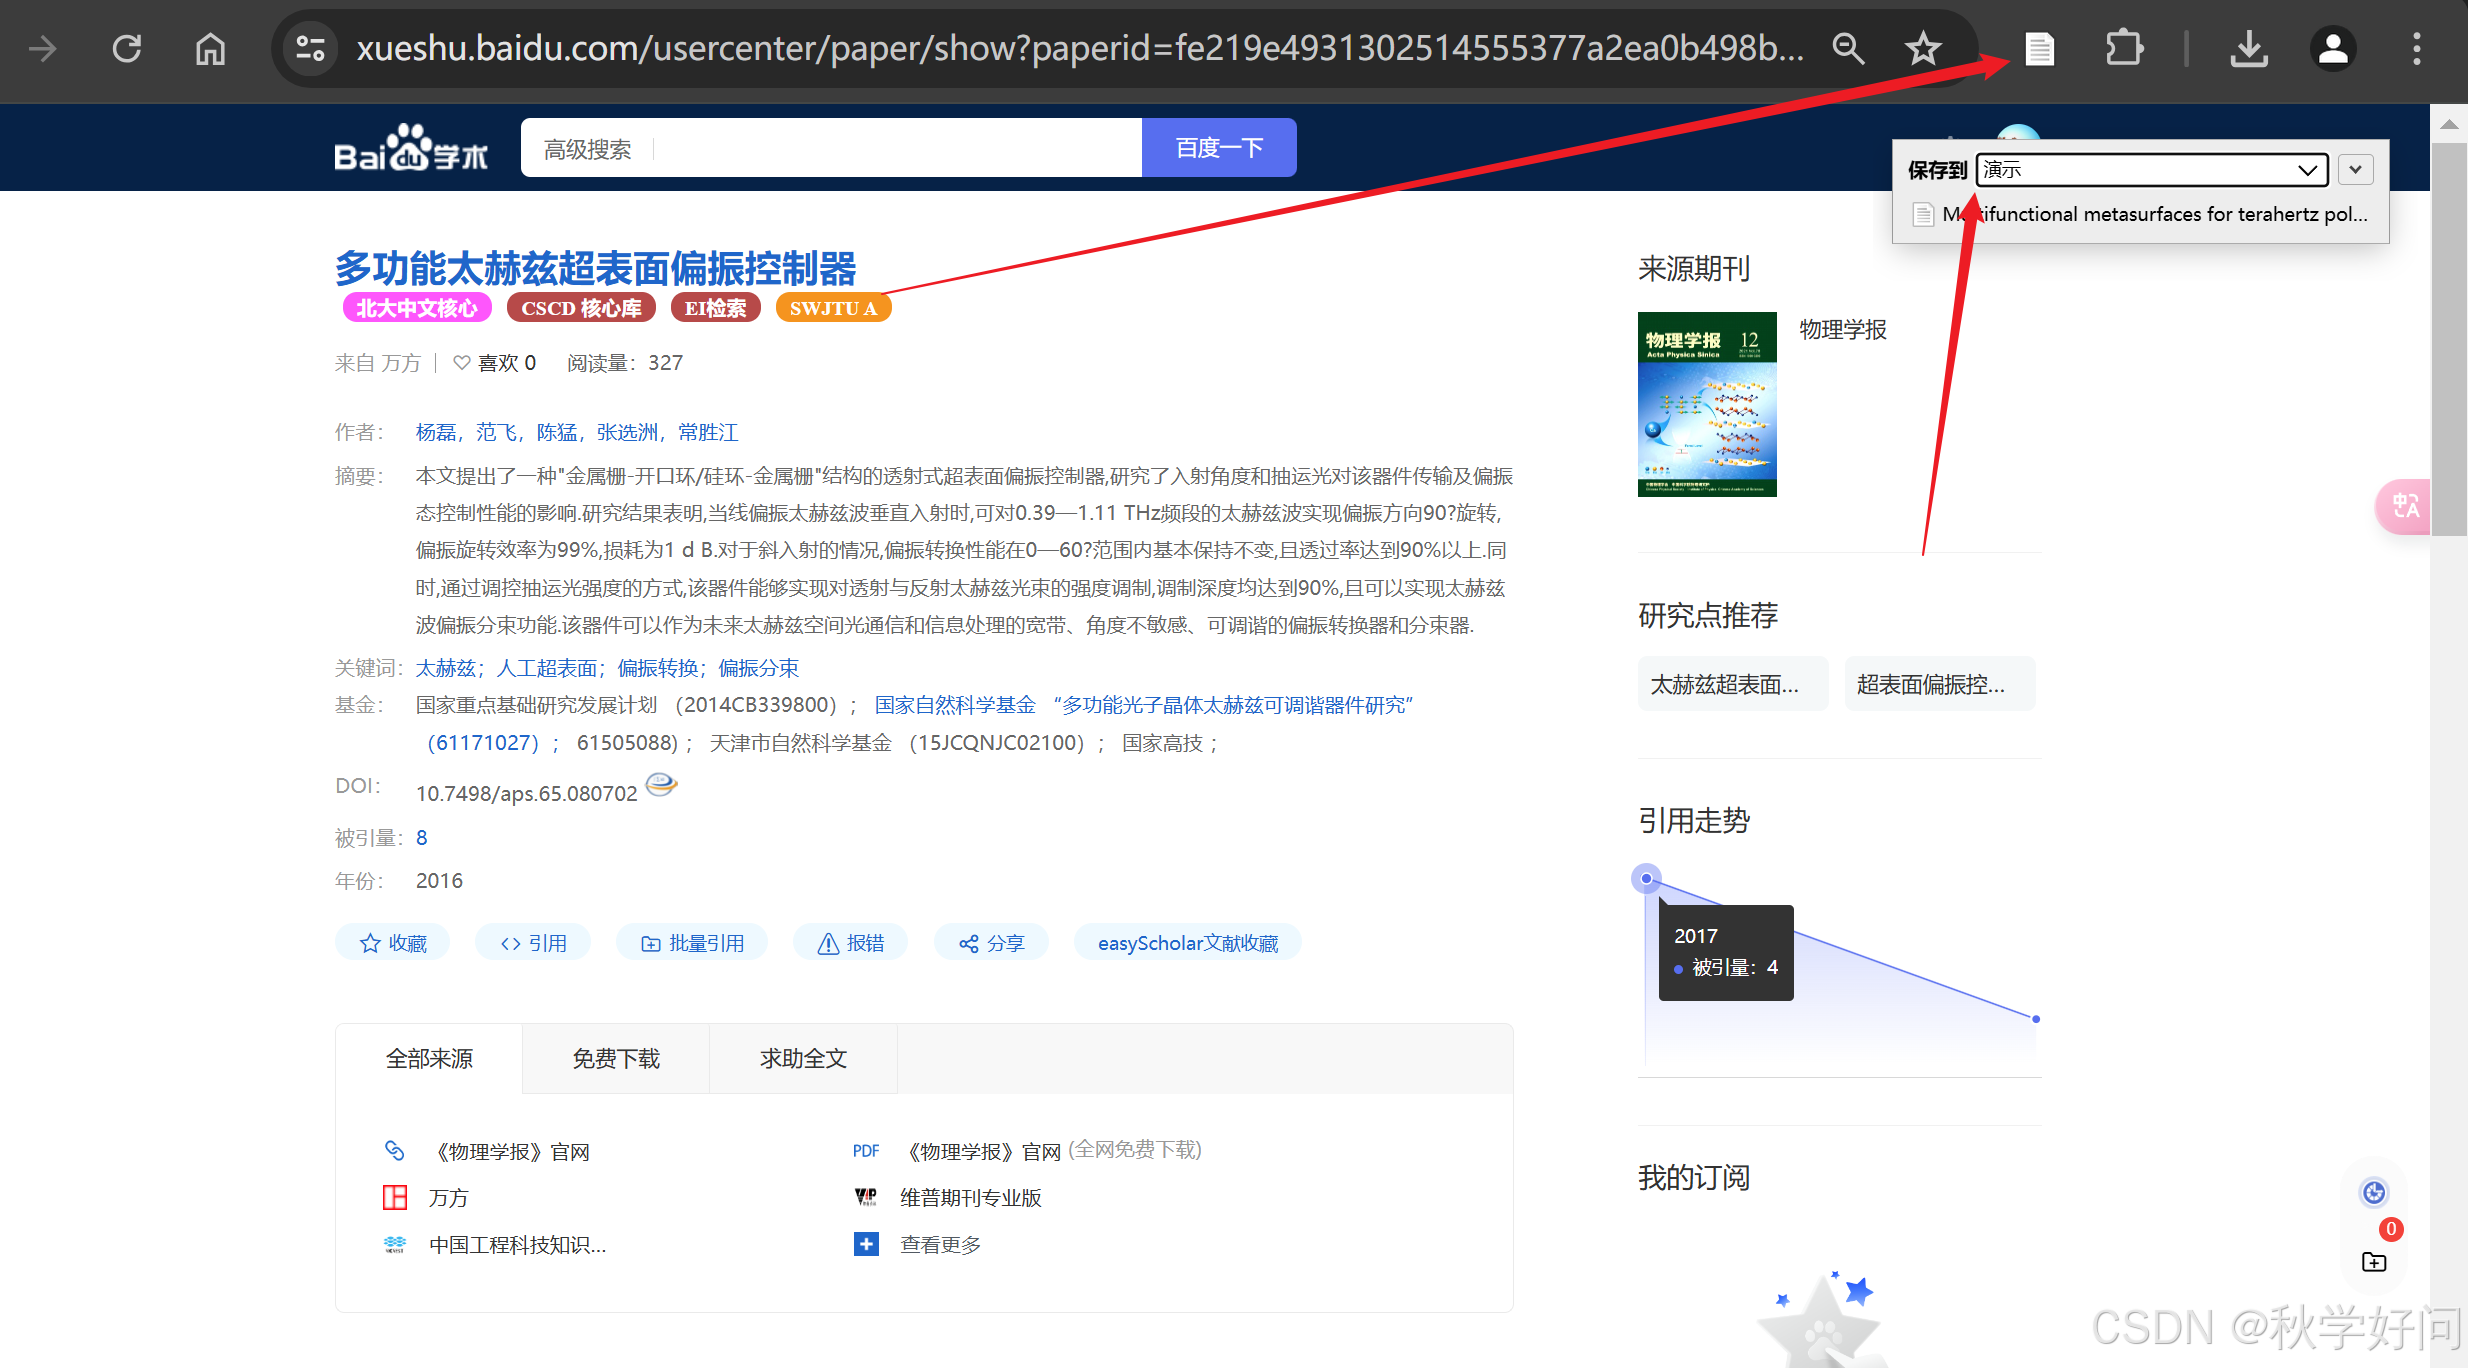Click the DOI lookup icon beside 10.7498
Screen dimensions: 2468x1368
661,785
